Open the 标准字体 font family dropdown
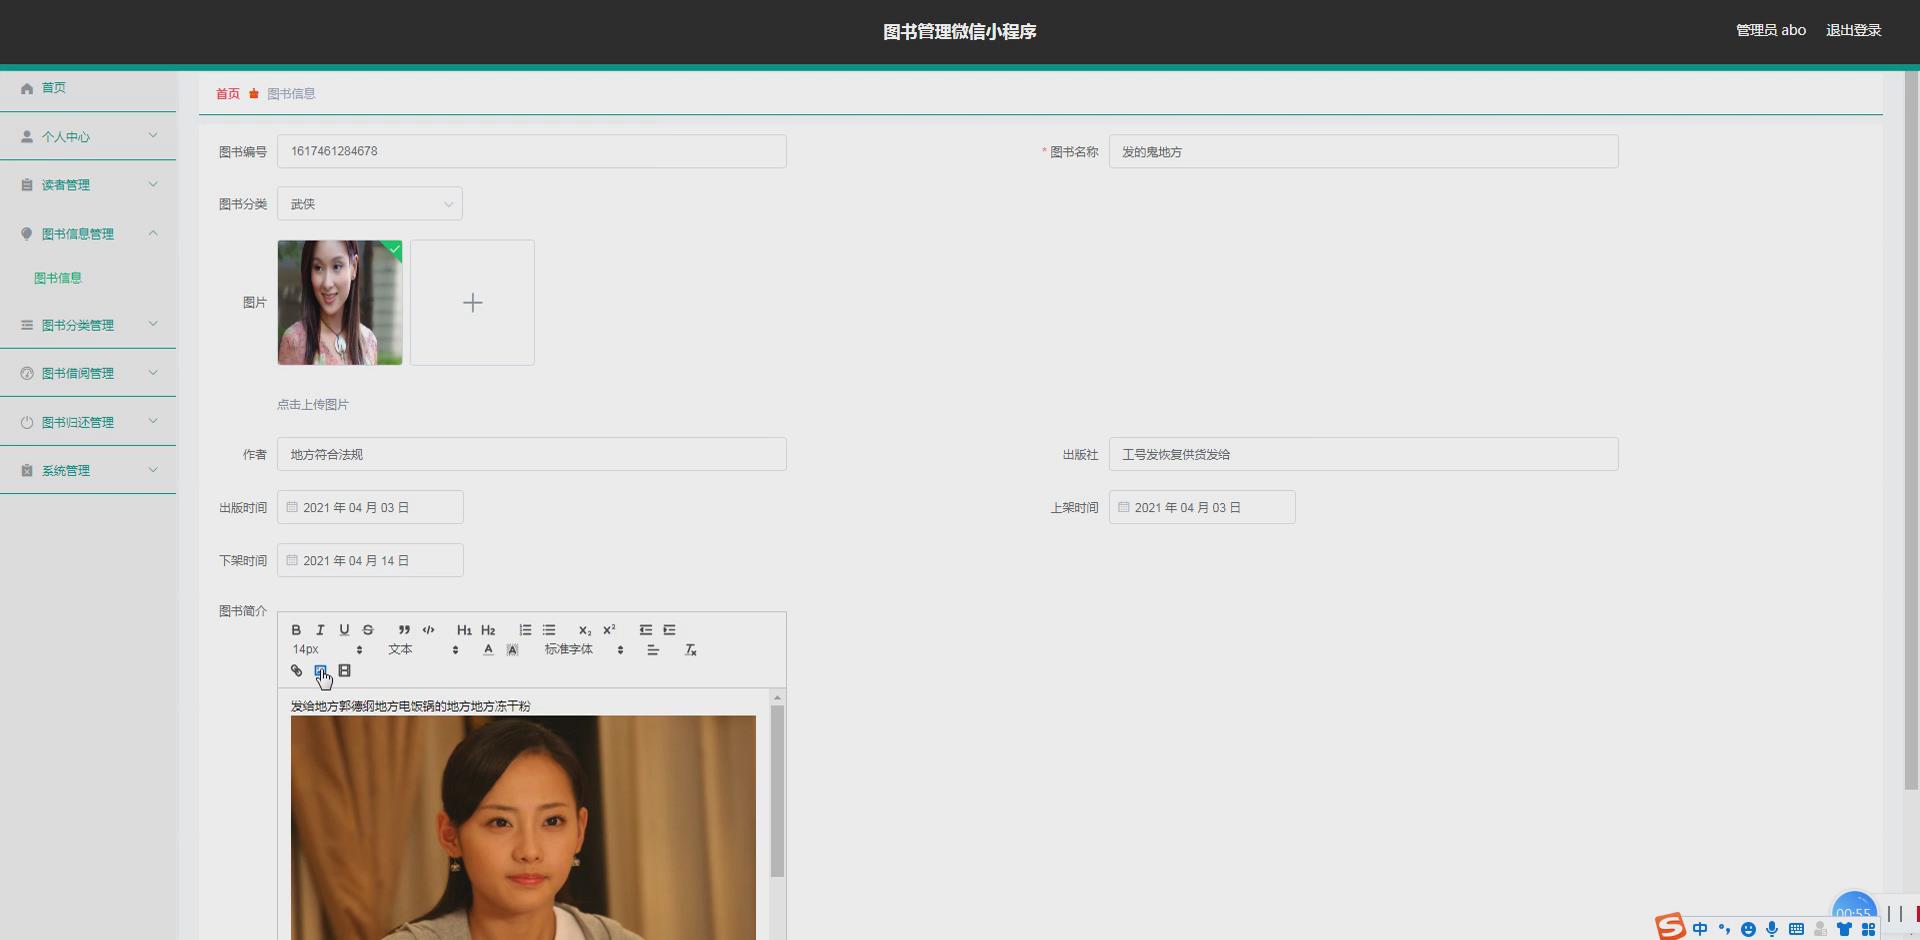The height and width of the screenshot is (940, 1920). tap(584, 650)
